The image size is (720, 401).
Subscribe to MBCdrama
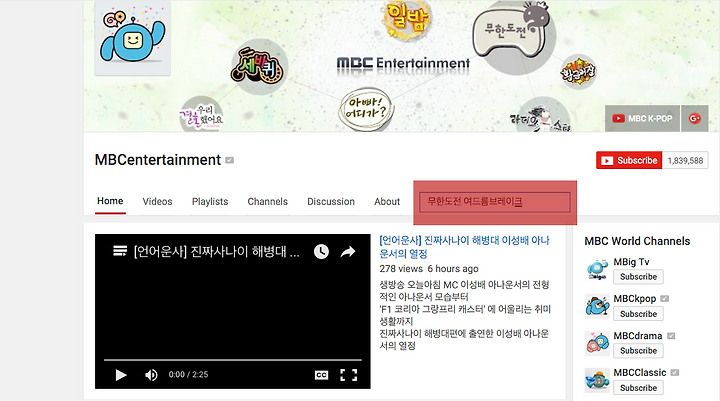[638, 350]
